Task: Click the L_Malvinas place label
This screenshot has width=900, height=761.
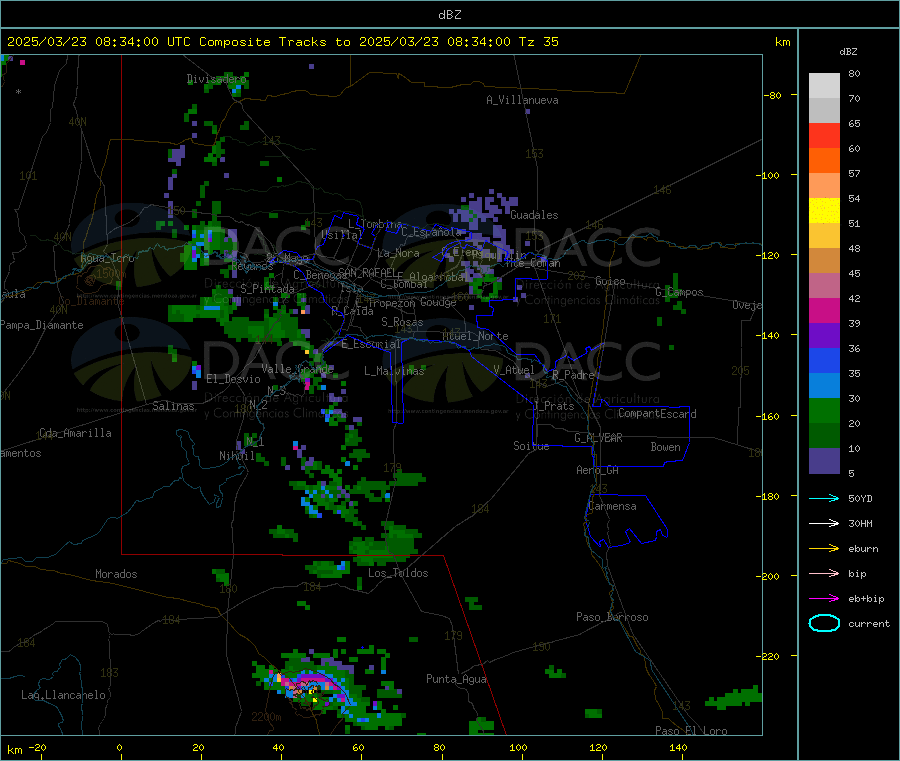Action: 394,371
